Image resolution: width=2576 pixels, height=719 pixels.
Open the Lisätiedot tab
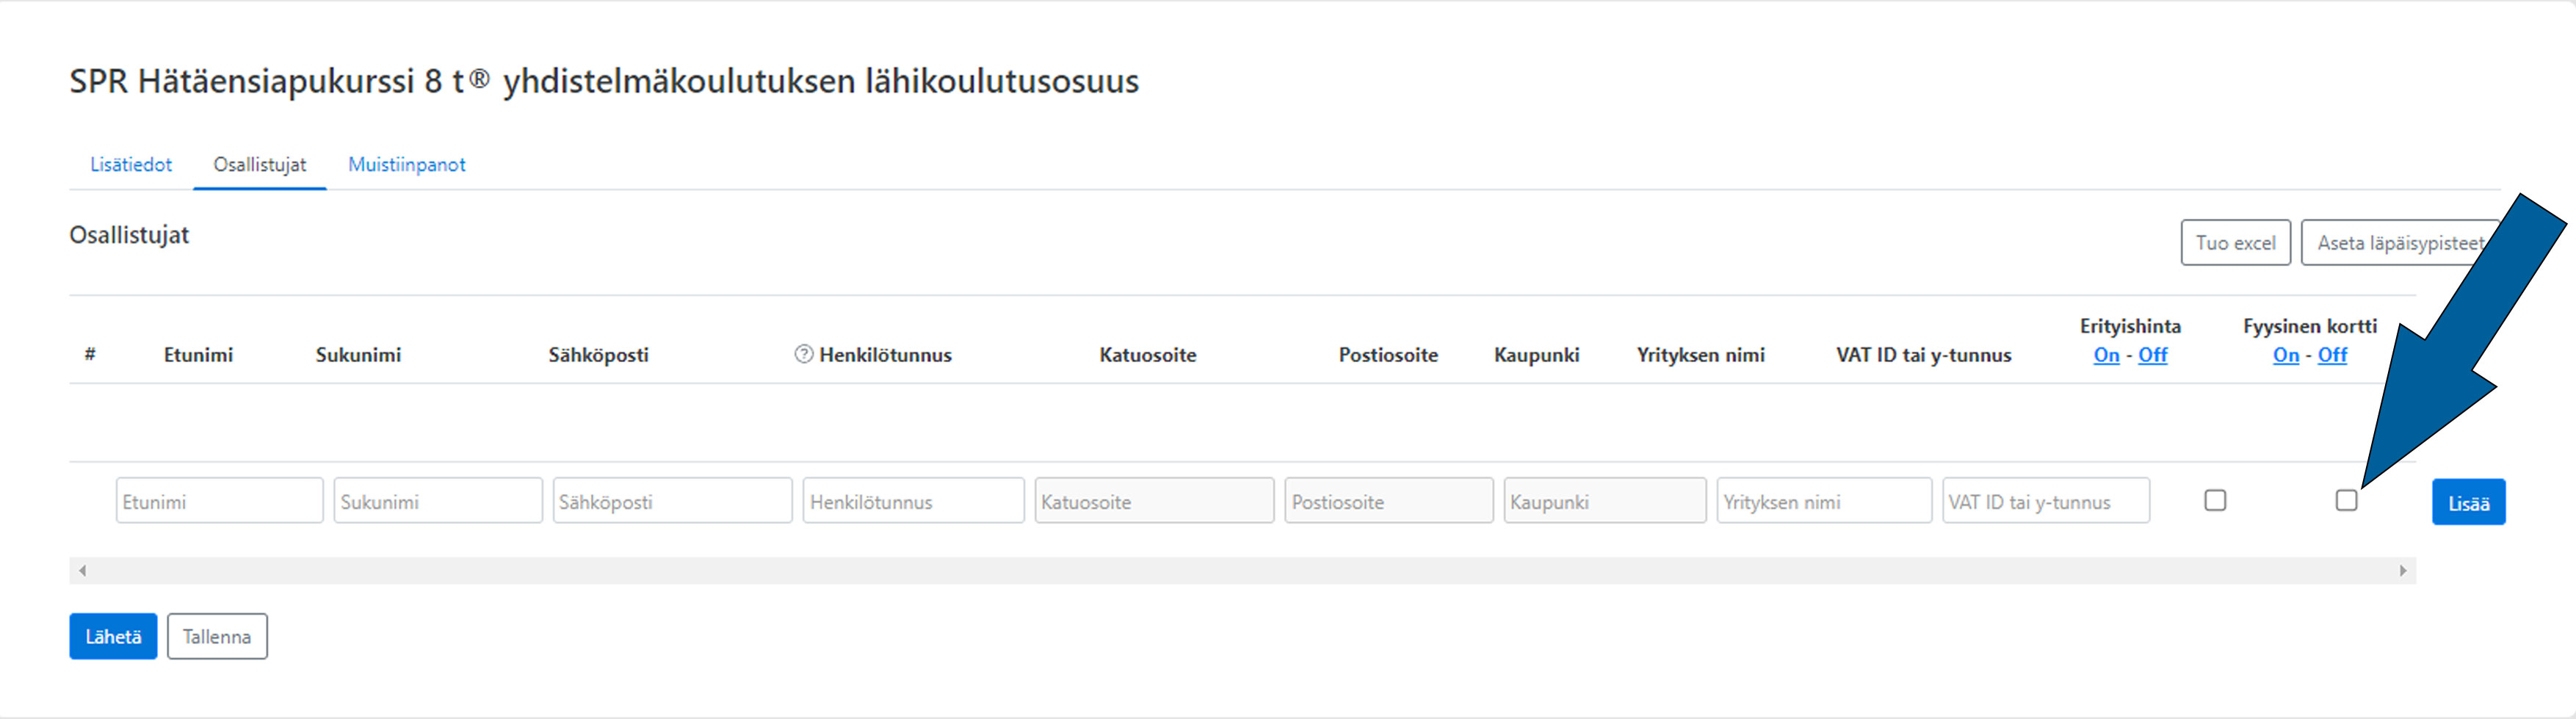tap(131, 165)
